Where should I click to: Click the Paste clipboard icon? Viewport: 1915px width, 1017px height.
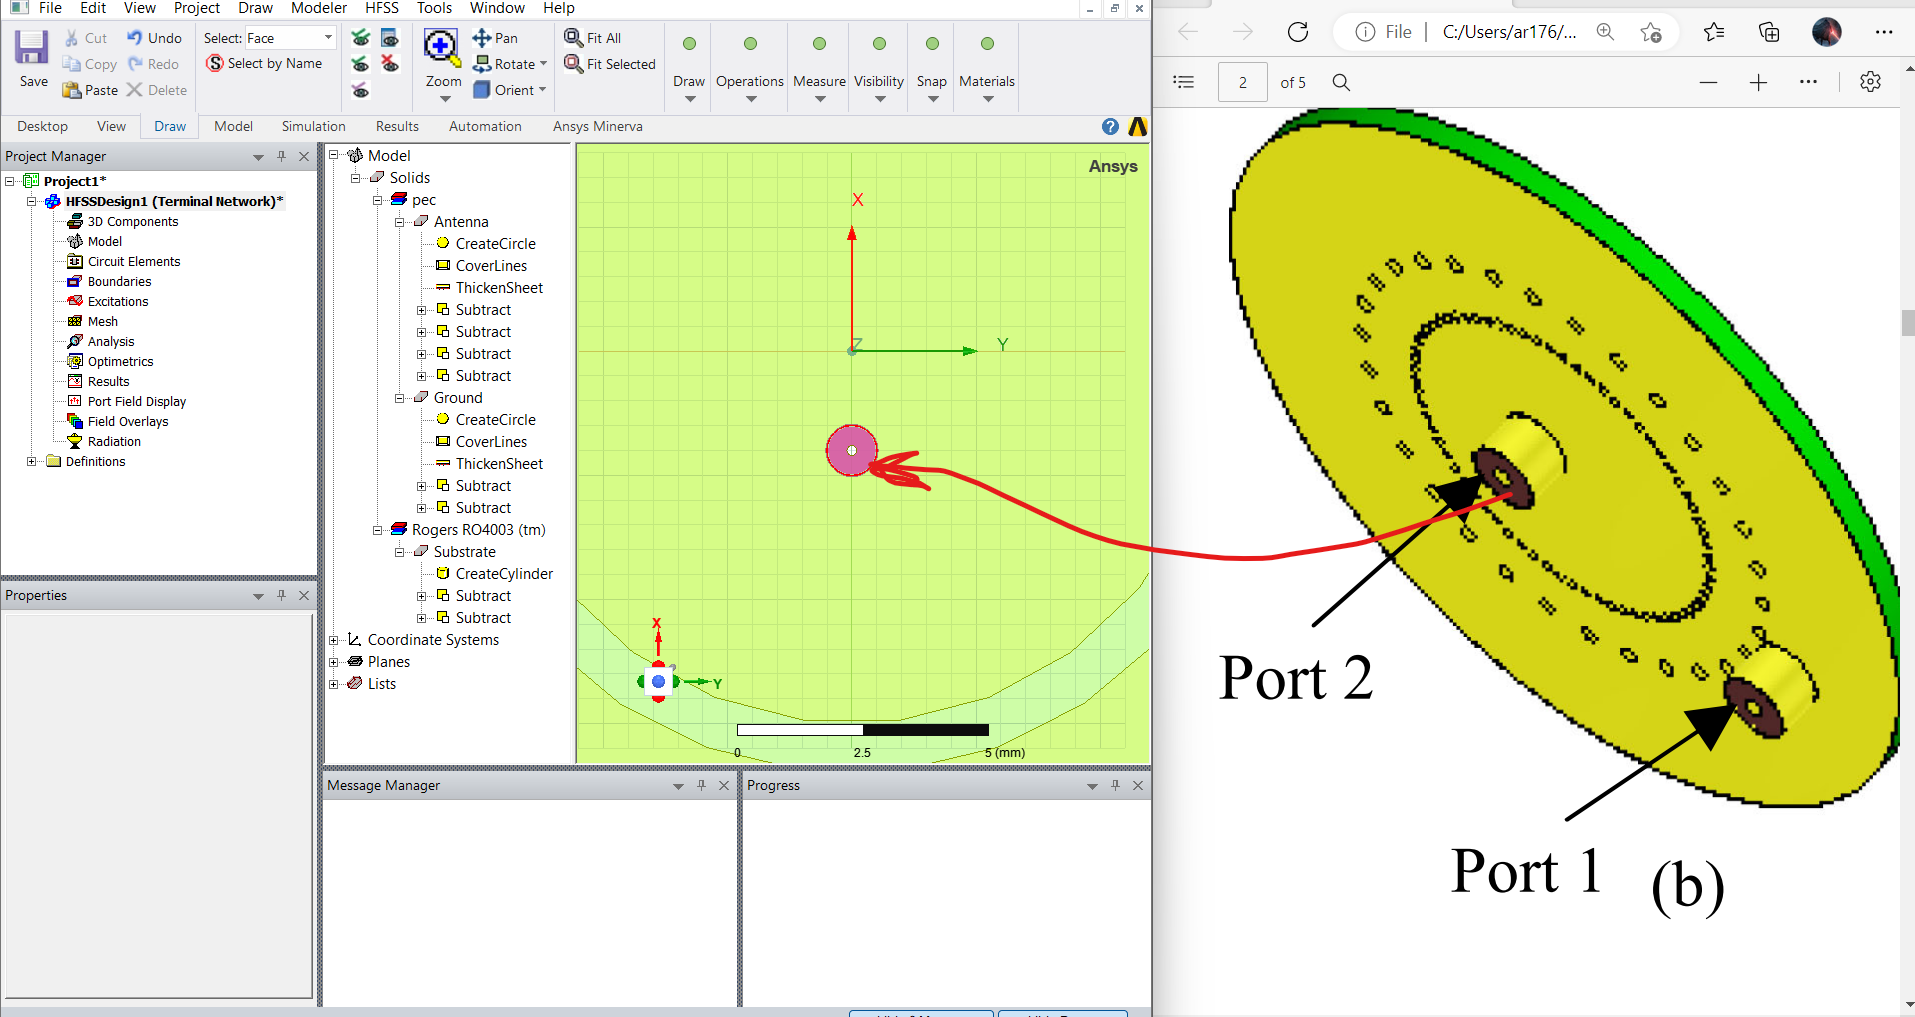(x=72, y=90)
